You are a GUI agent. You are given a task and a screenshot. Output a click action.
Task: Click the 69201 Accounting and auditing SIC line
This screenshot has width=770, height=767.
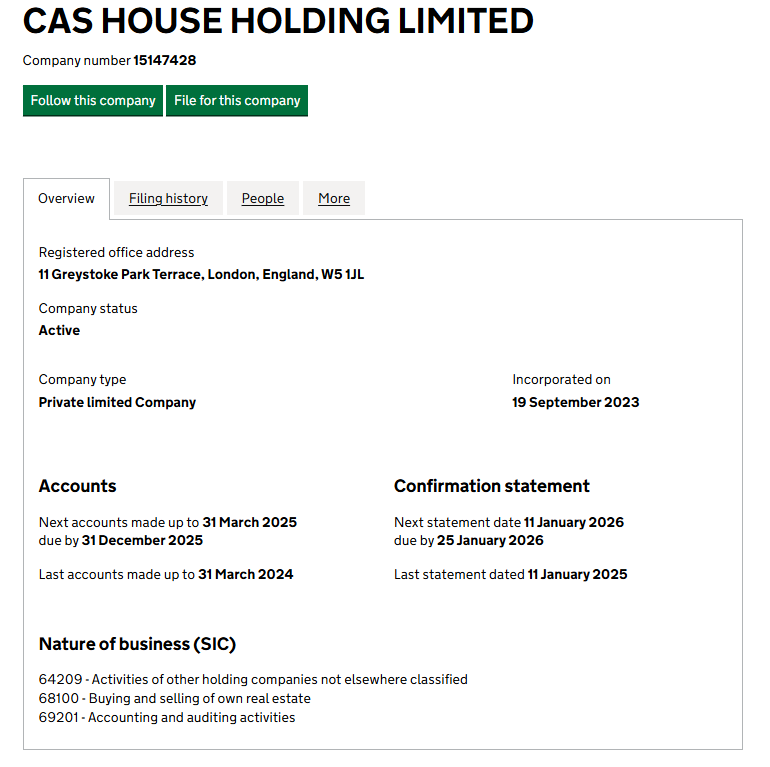coord(167,717)
